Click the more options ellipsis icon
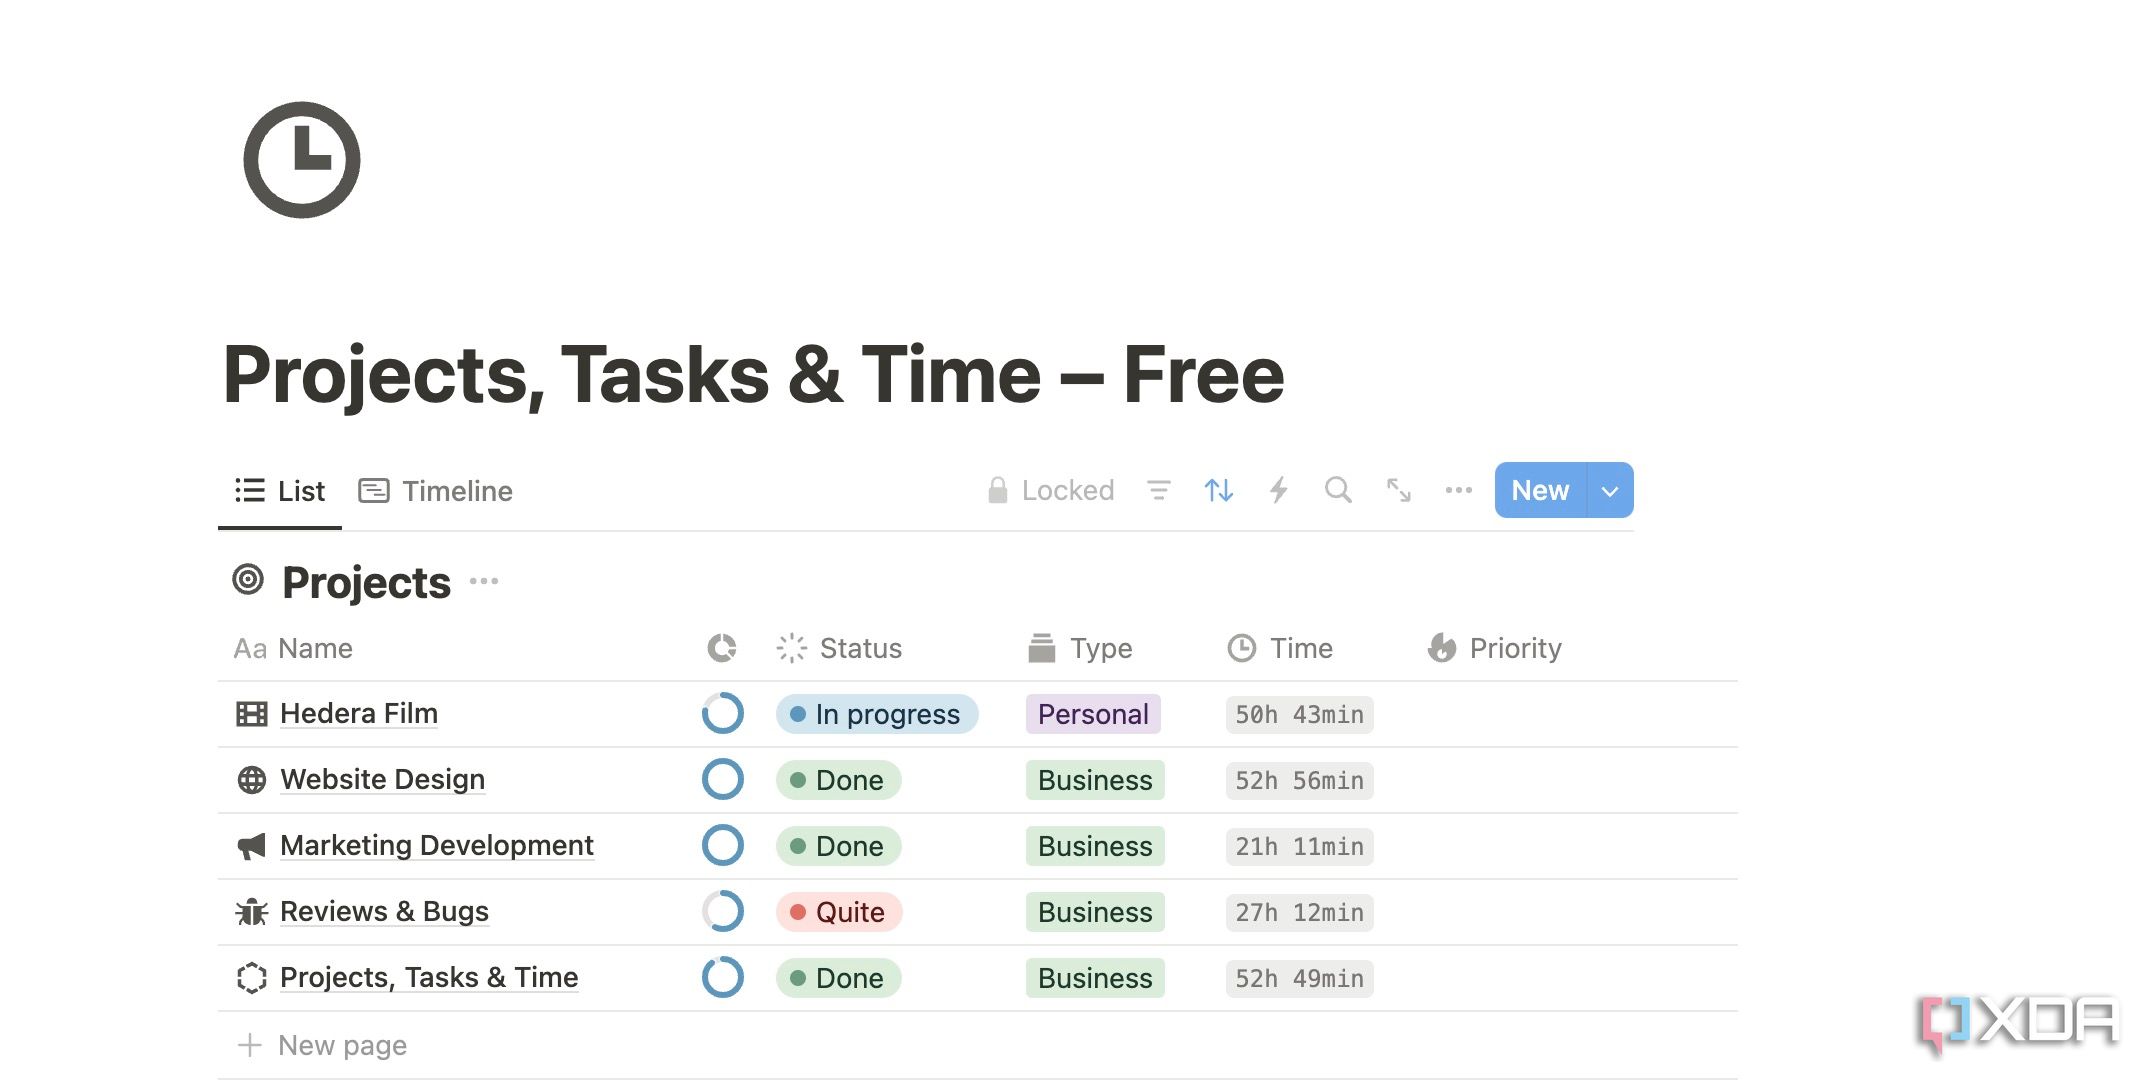This screenshot has width=2144, height=1082. pos(1458,490)
